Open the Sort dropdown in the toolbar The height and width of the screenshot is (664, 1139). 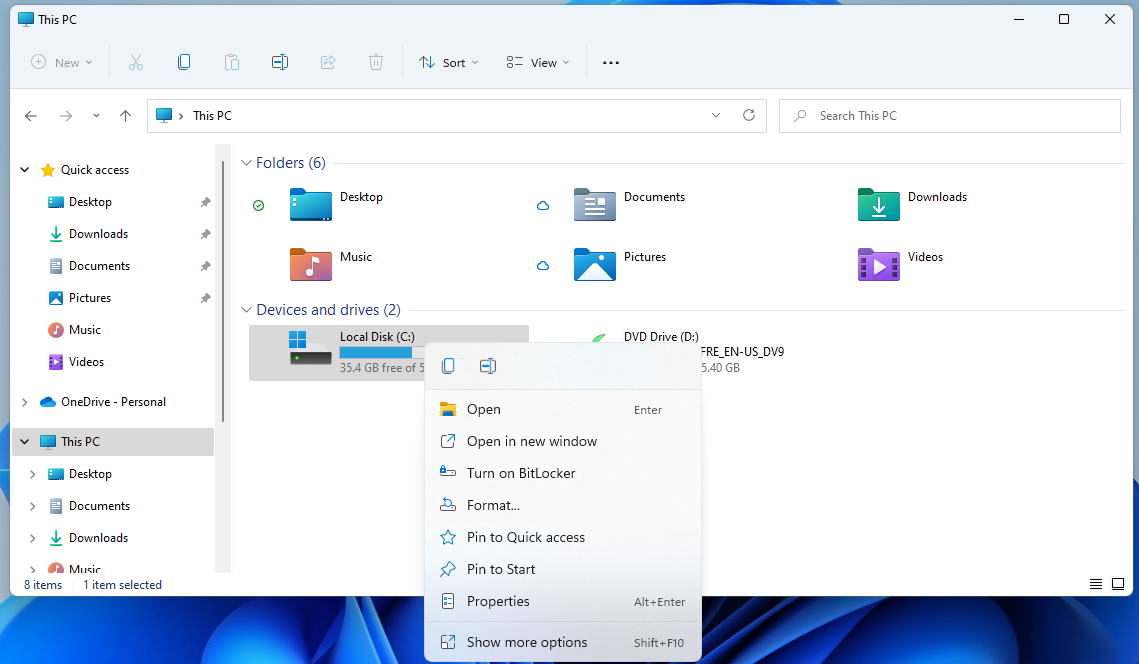click(x=448, y=62)
